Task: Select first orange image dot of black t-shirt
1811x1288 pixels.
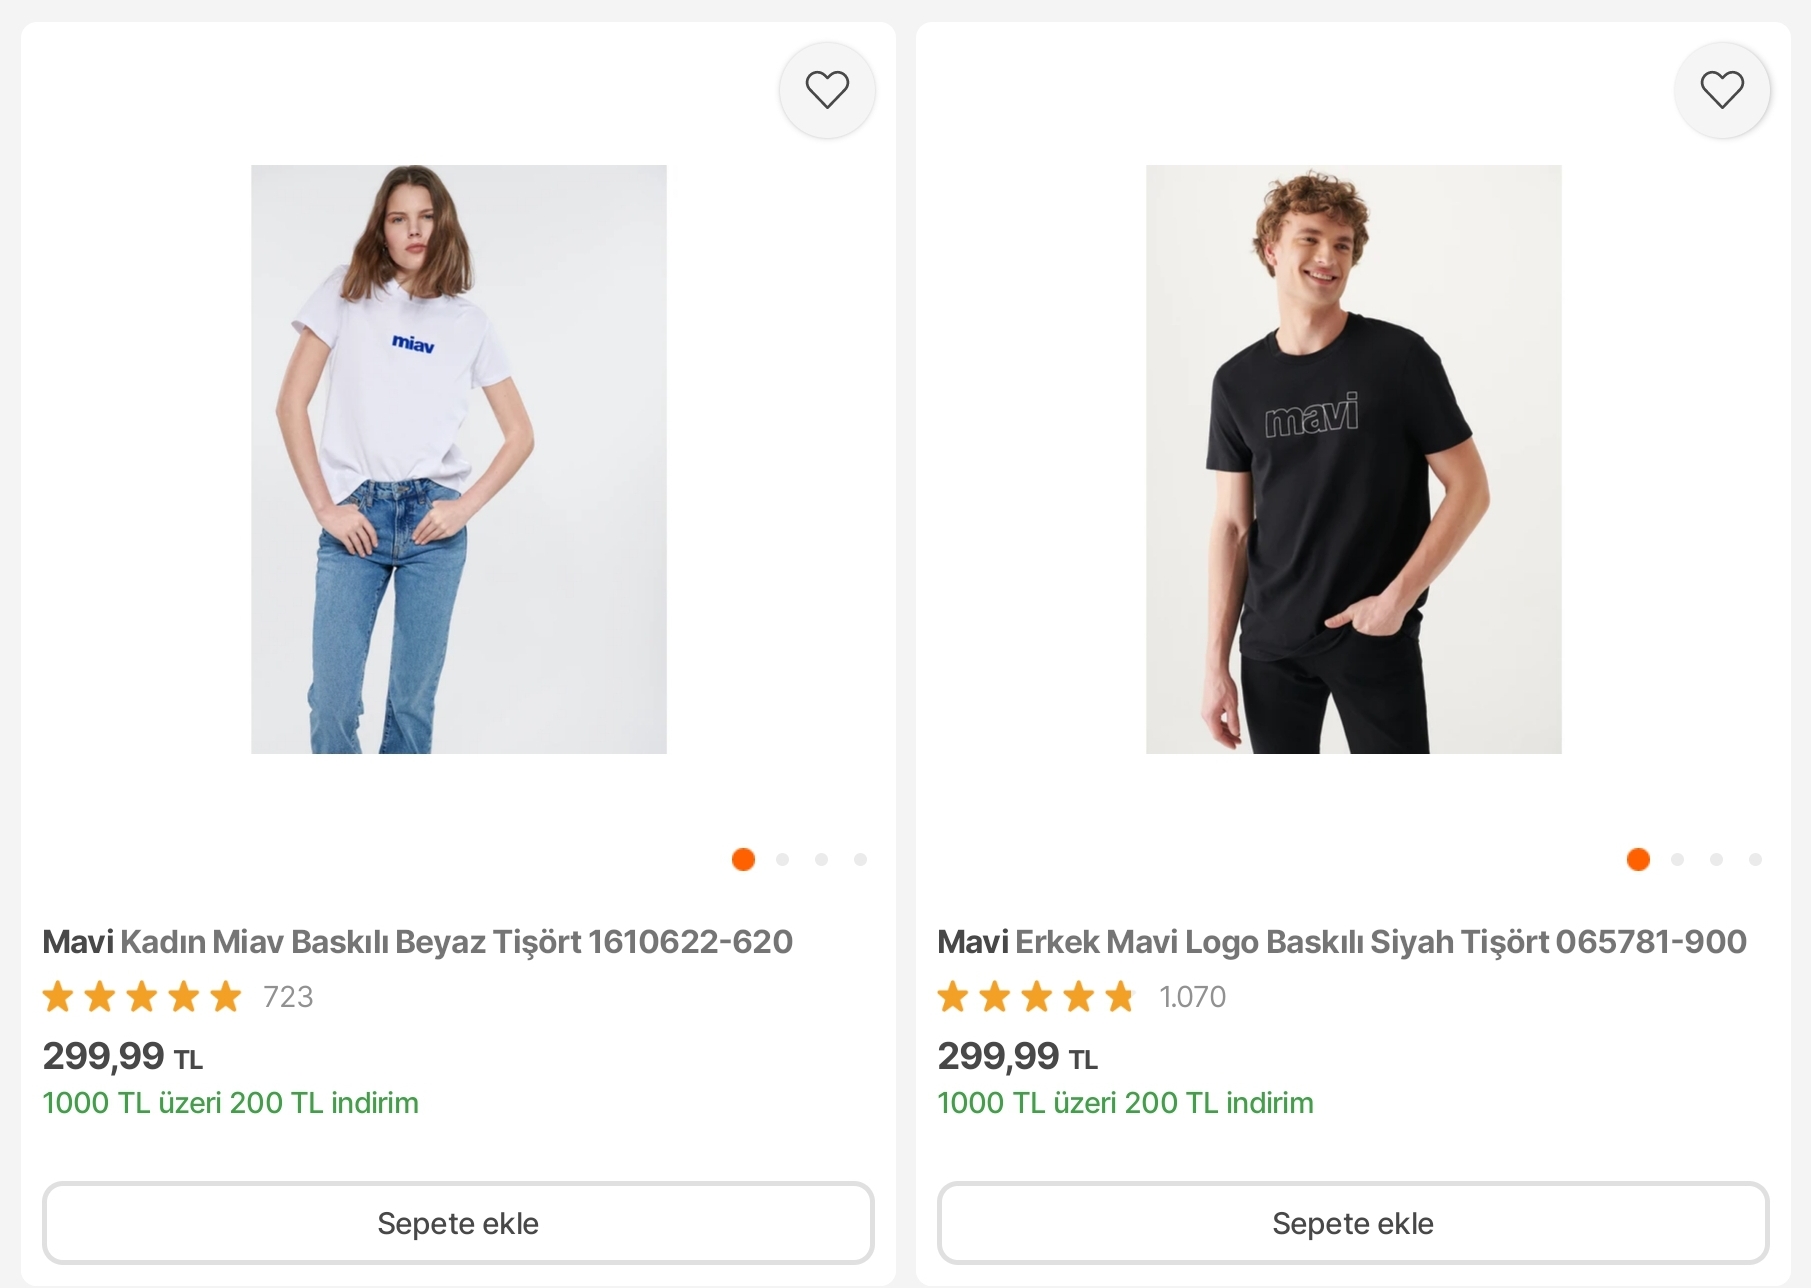Action: [1638, 859]
